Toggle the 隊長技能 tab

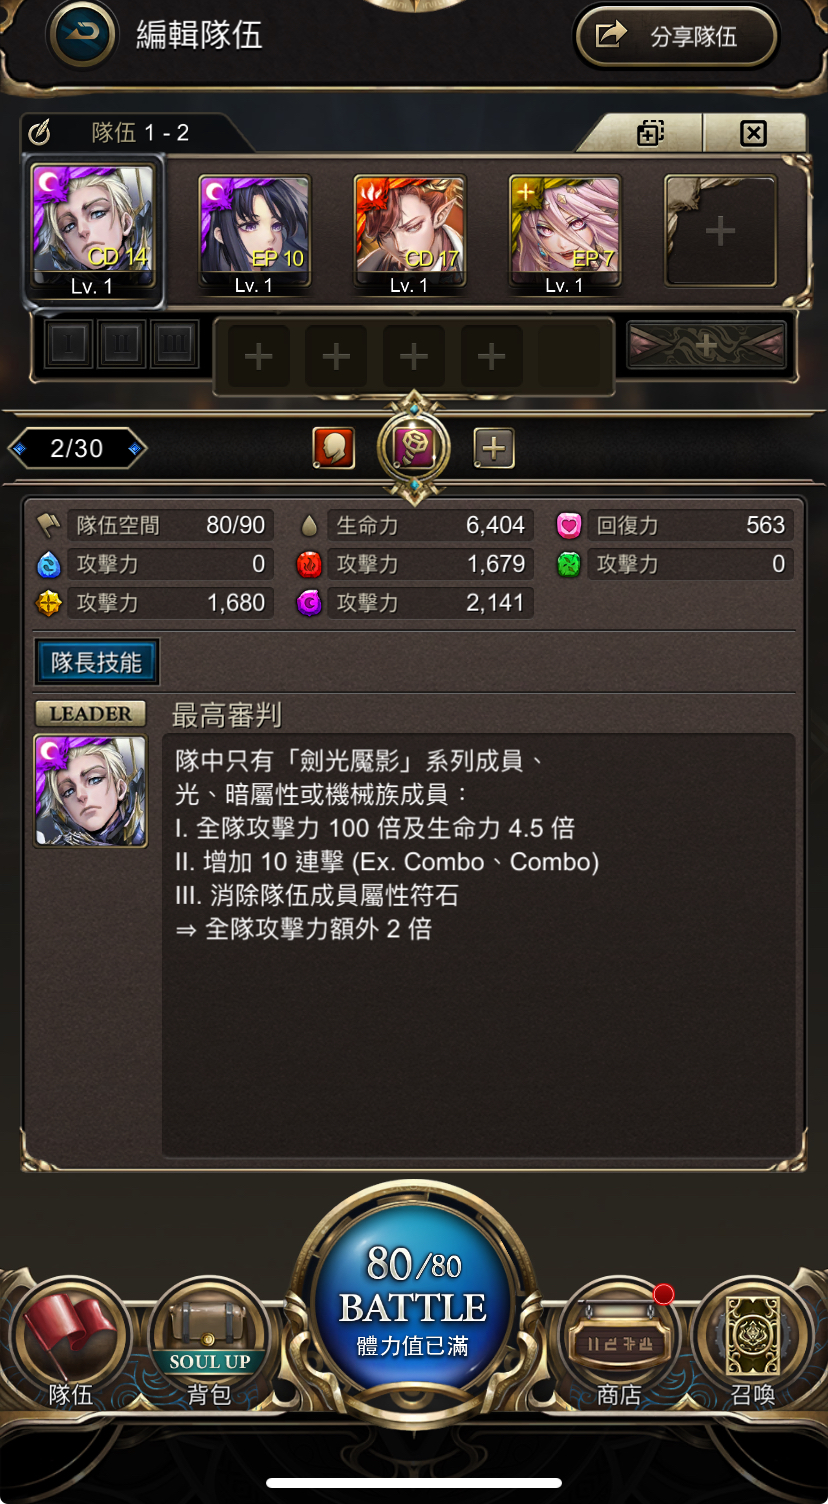(97, 662)
